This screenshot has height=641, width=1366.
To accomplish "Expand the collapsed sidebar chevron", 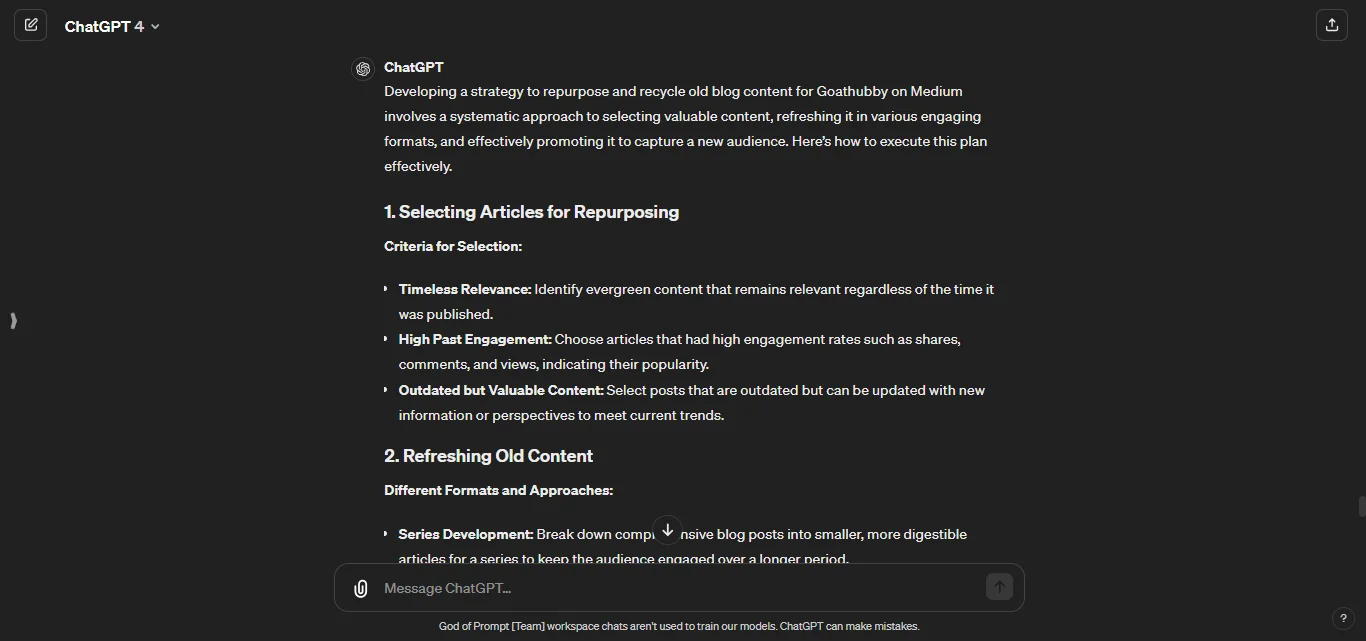I will [x=13, y=321].
